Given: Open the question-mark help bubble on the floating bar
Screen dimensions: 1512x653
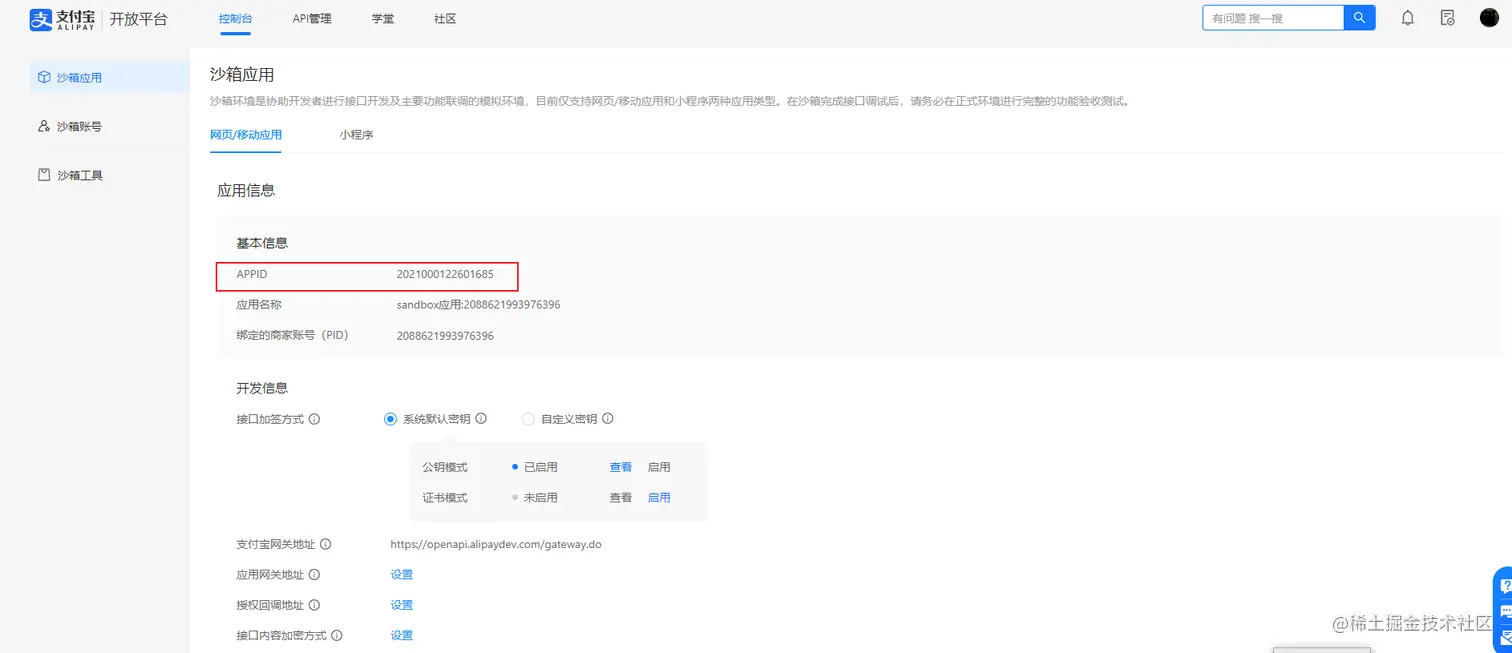Looking at the screenshot, I should pos(1505,588).
